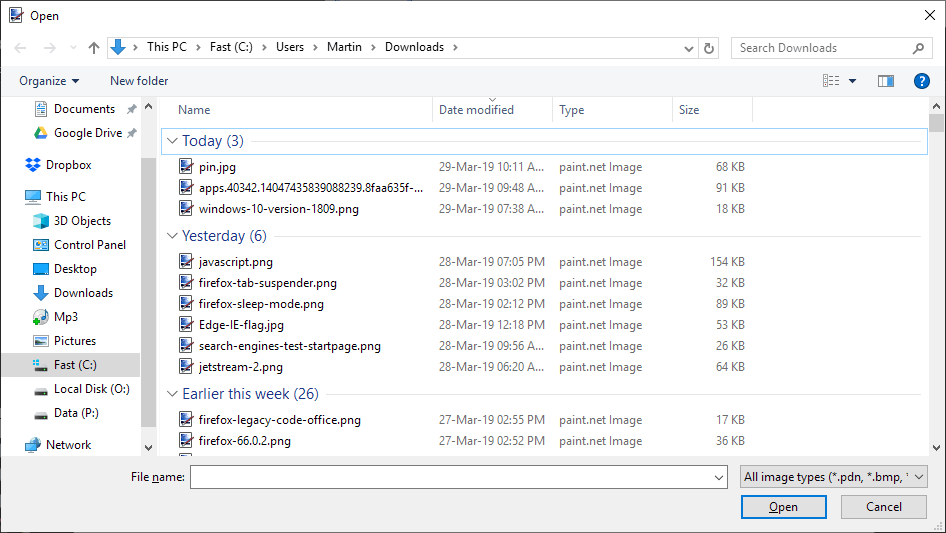This screenshot has width=946, height=533.
Task: Click the Refresh button in address bar
Action: pyautogui.click(x=709, y=47)
